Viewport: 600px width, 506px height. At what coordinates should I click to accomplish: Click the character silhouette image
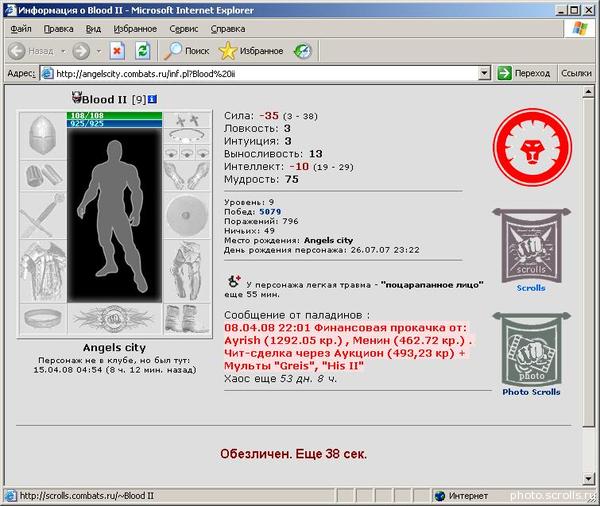coord(114,215)
